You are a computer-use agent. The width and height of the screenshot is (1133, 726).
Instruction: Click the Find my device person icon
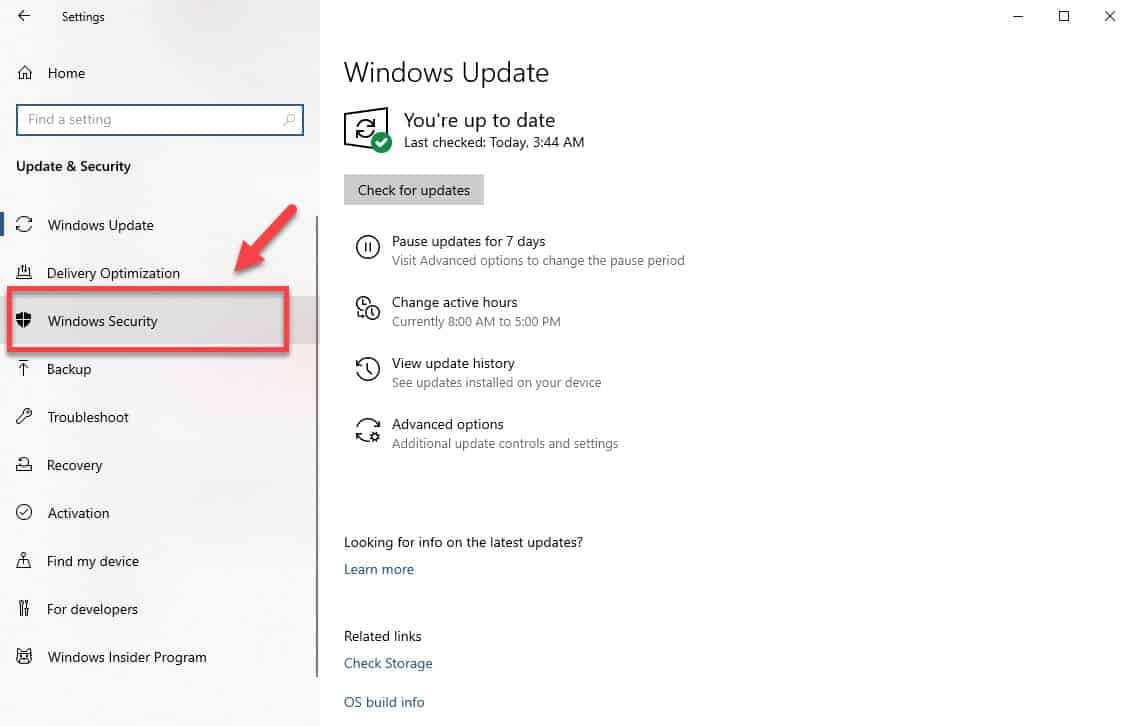(x=24, y=561)
